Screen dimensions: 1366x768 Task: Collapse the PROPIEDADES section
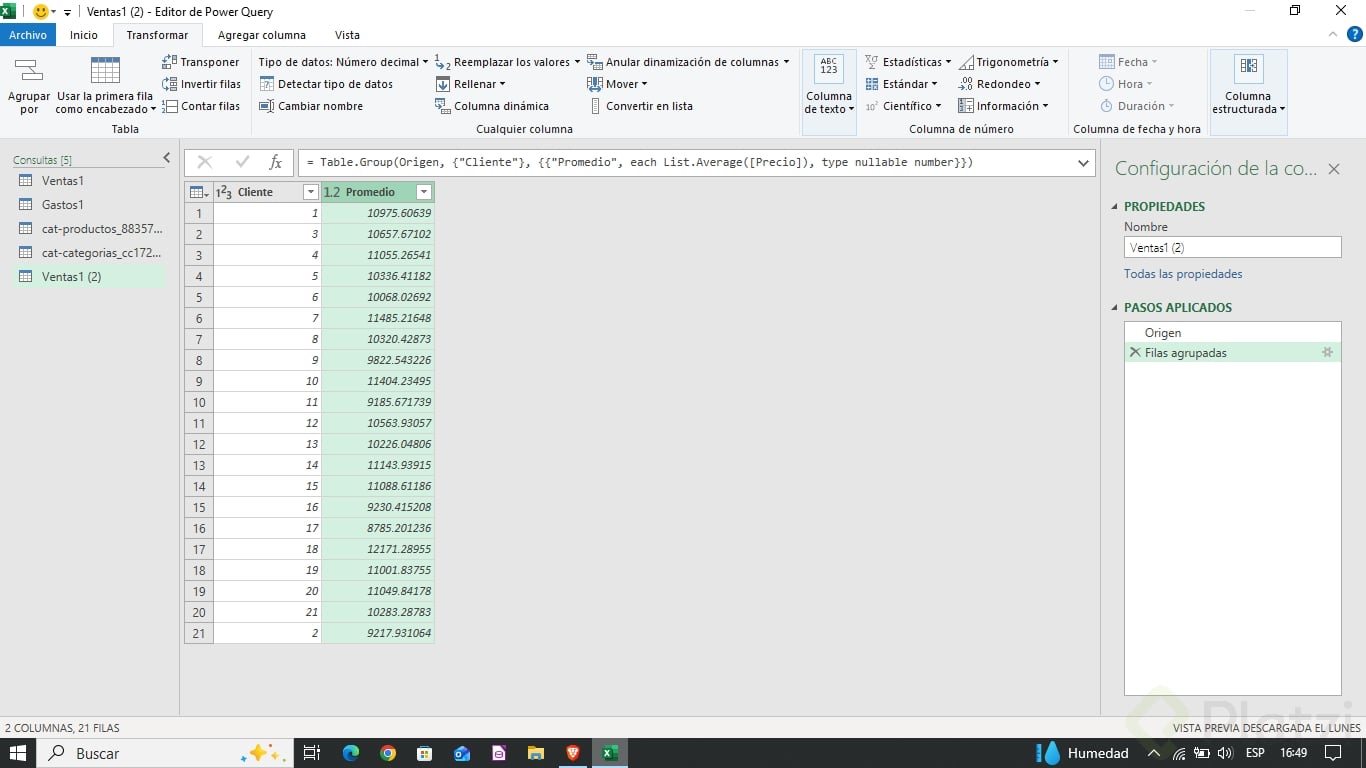(1115, 207)
